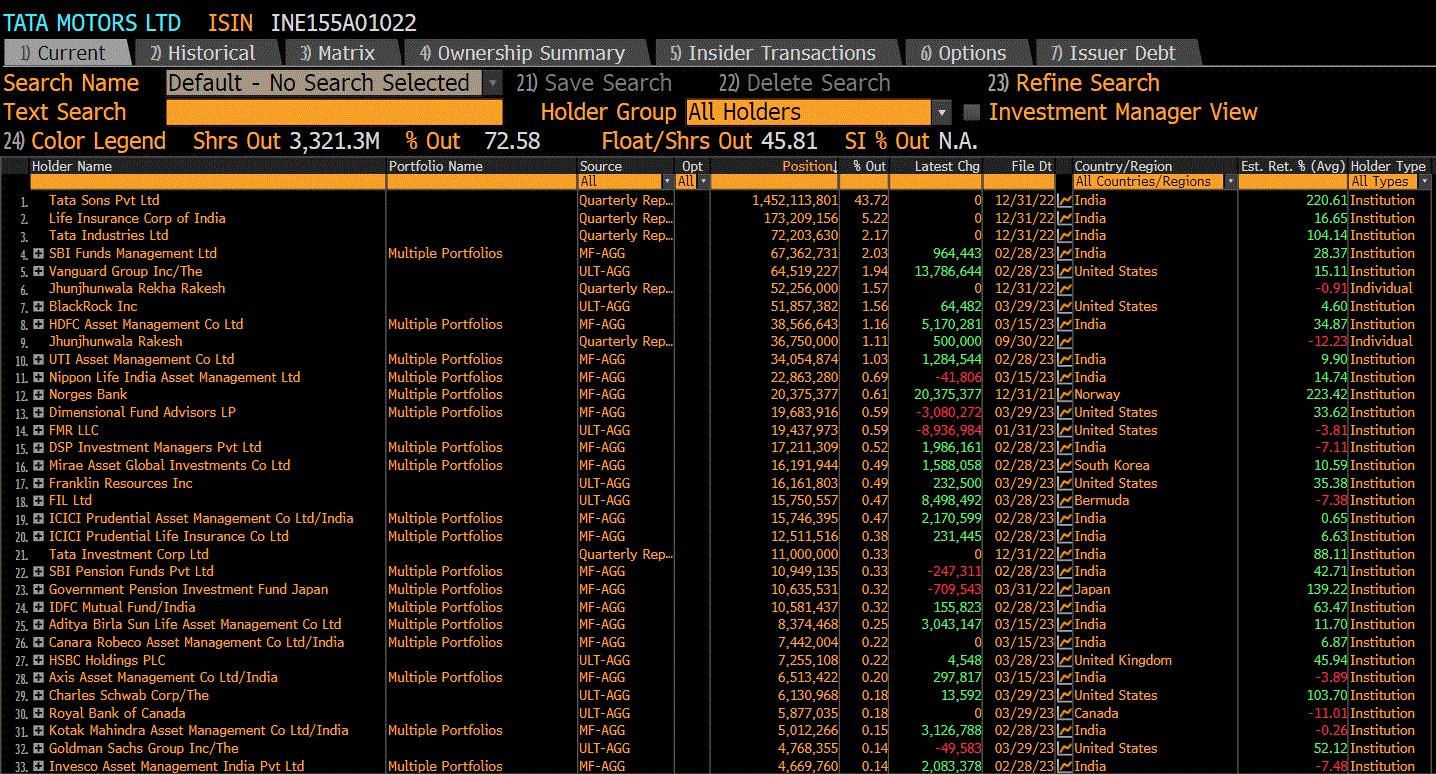Expand HDFC Asset Management Co Ltd row

39,324
